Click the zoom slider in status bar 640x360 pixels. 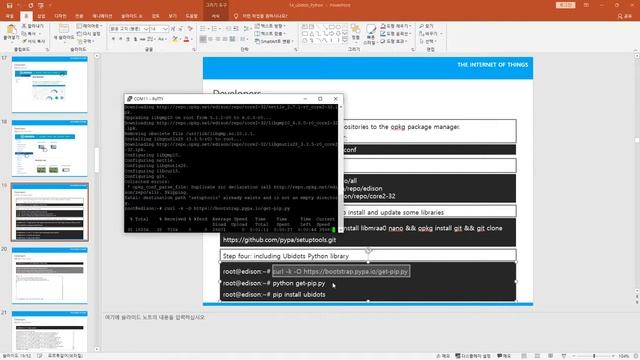[594, 356]
